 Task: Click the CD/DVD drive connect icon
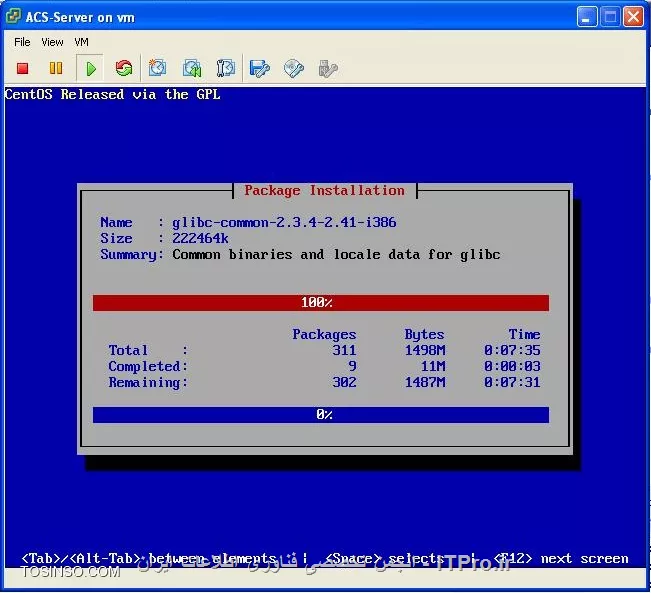click(x=294, y=68)
